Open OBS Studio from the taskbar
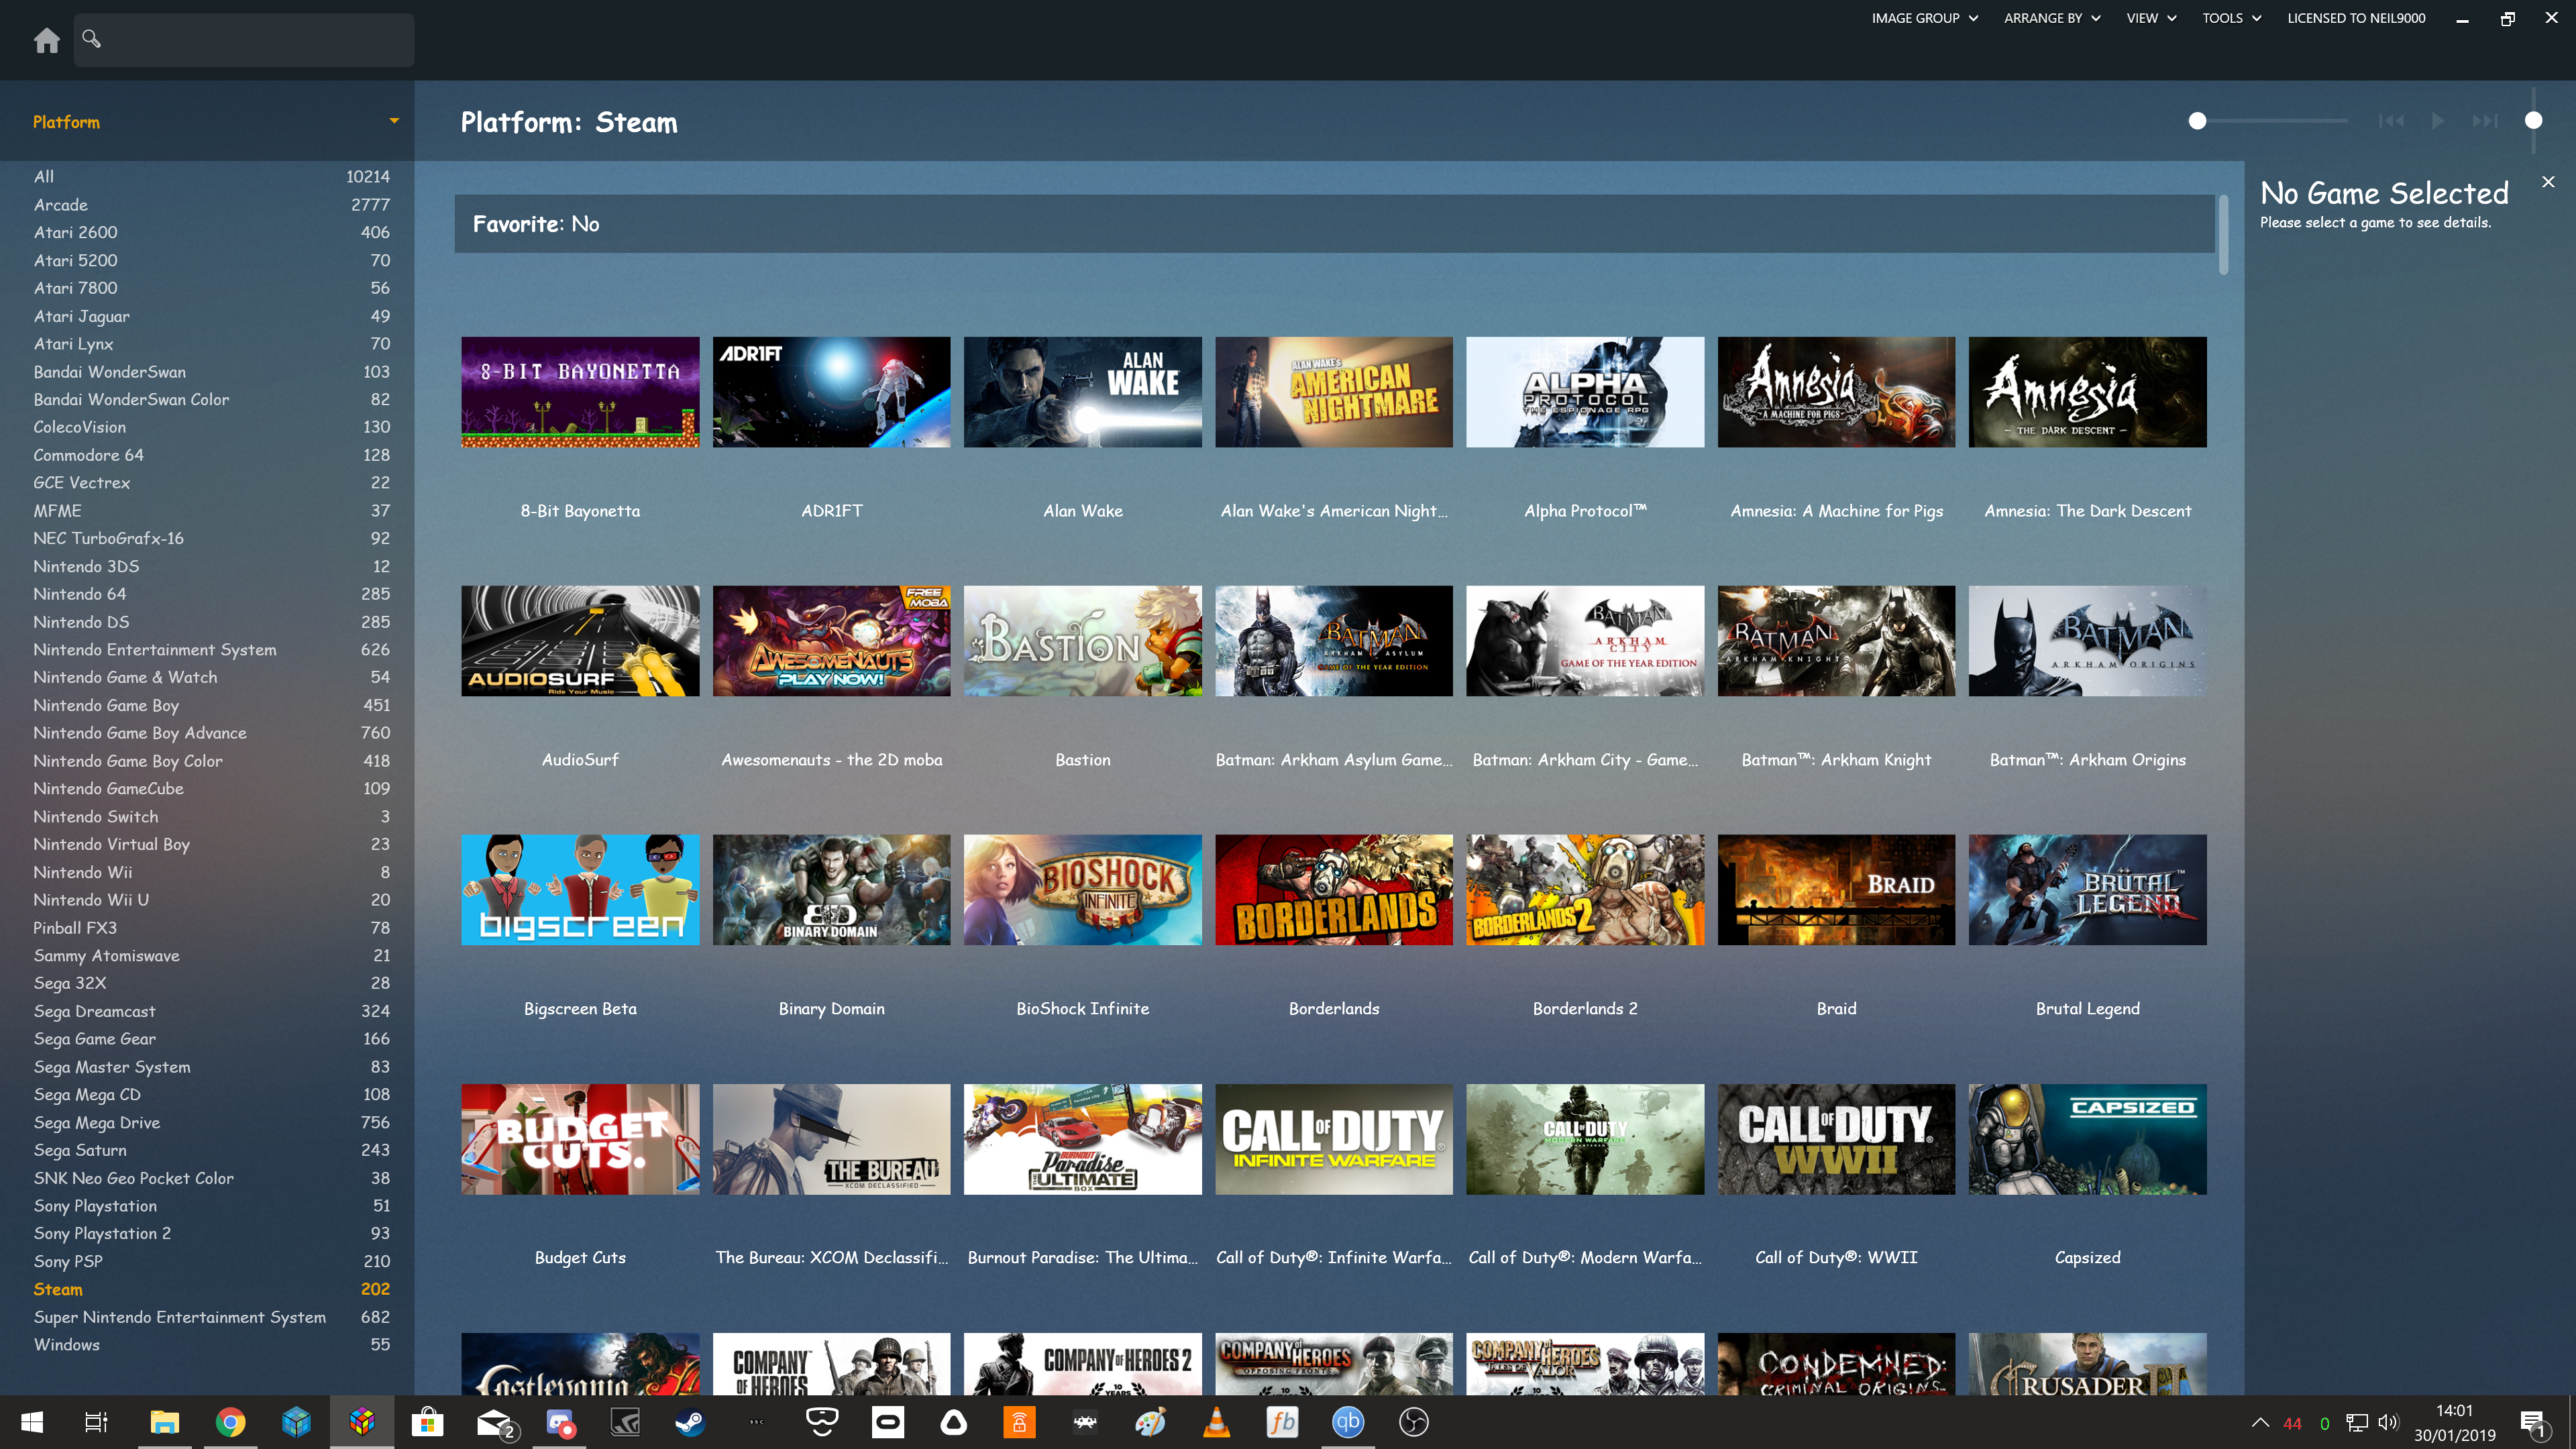2576x1449 pixels. 1414,1422
